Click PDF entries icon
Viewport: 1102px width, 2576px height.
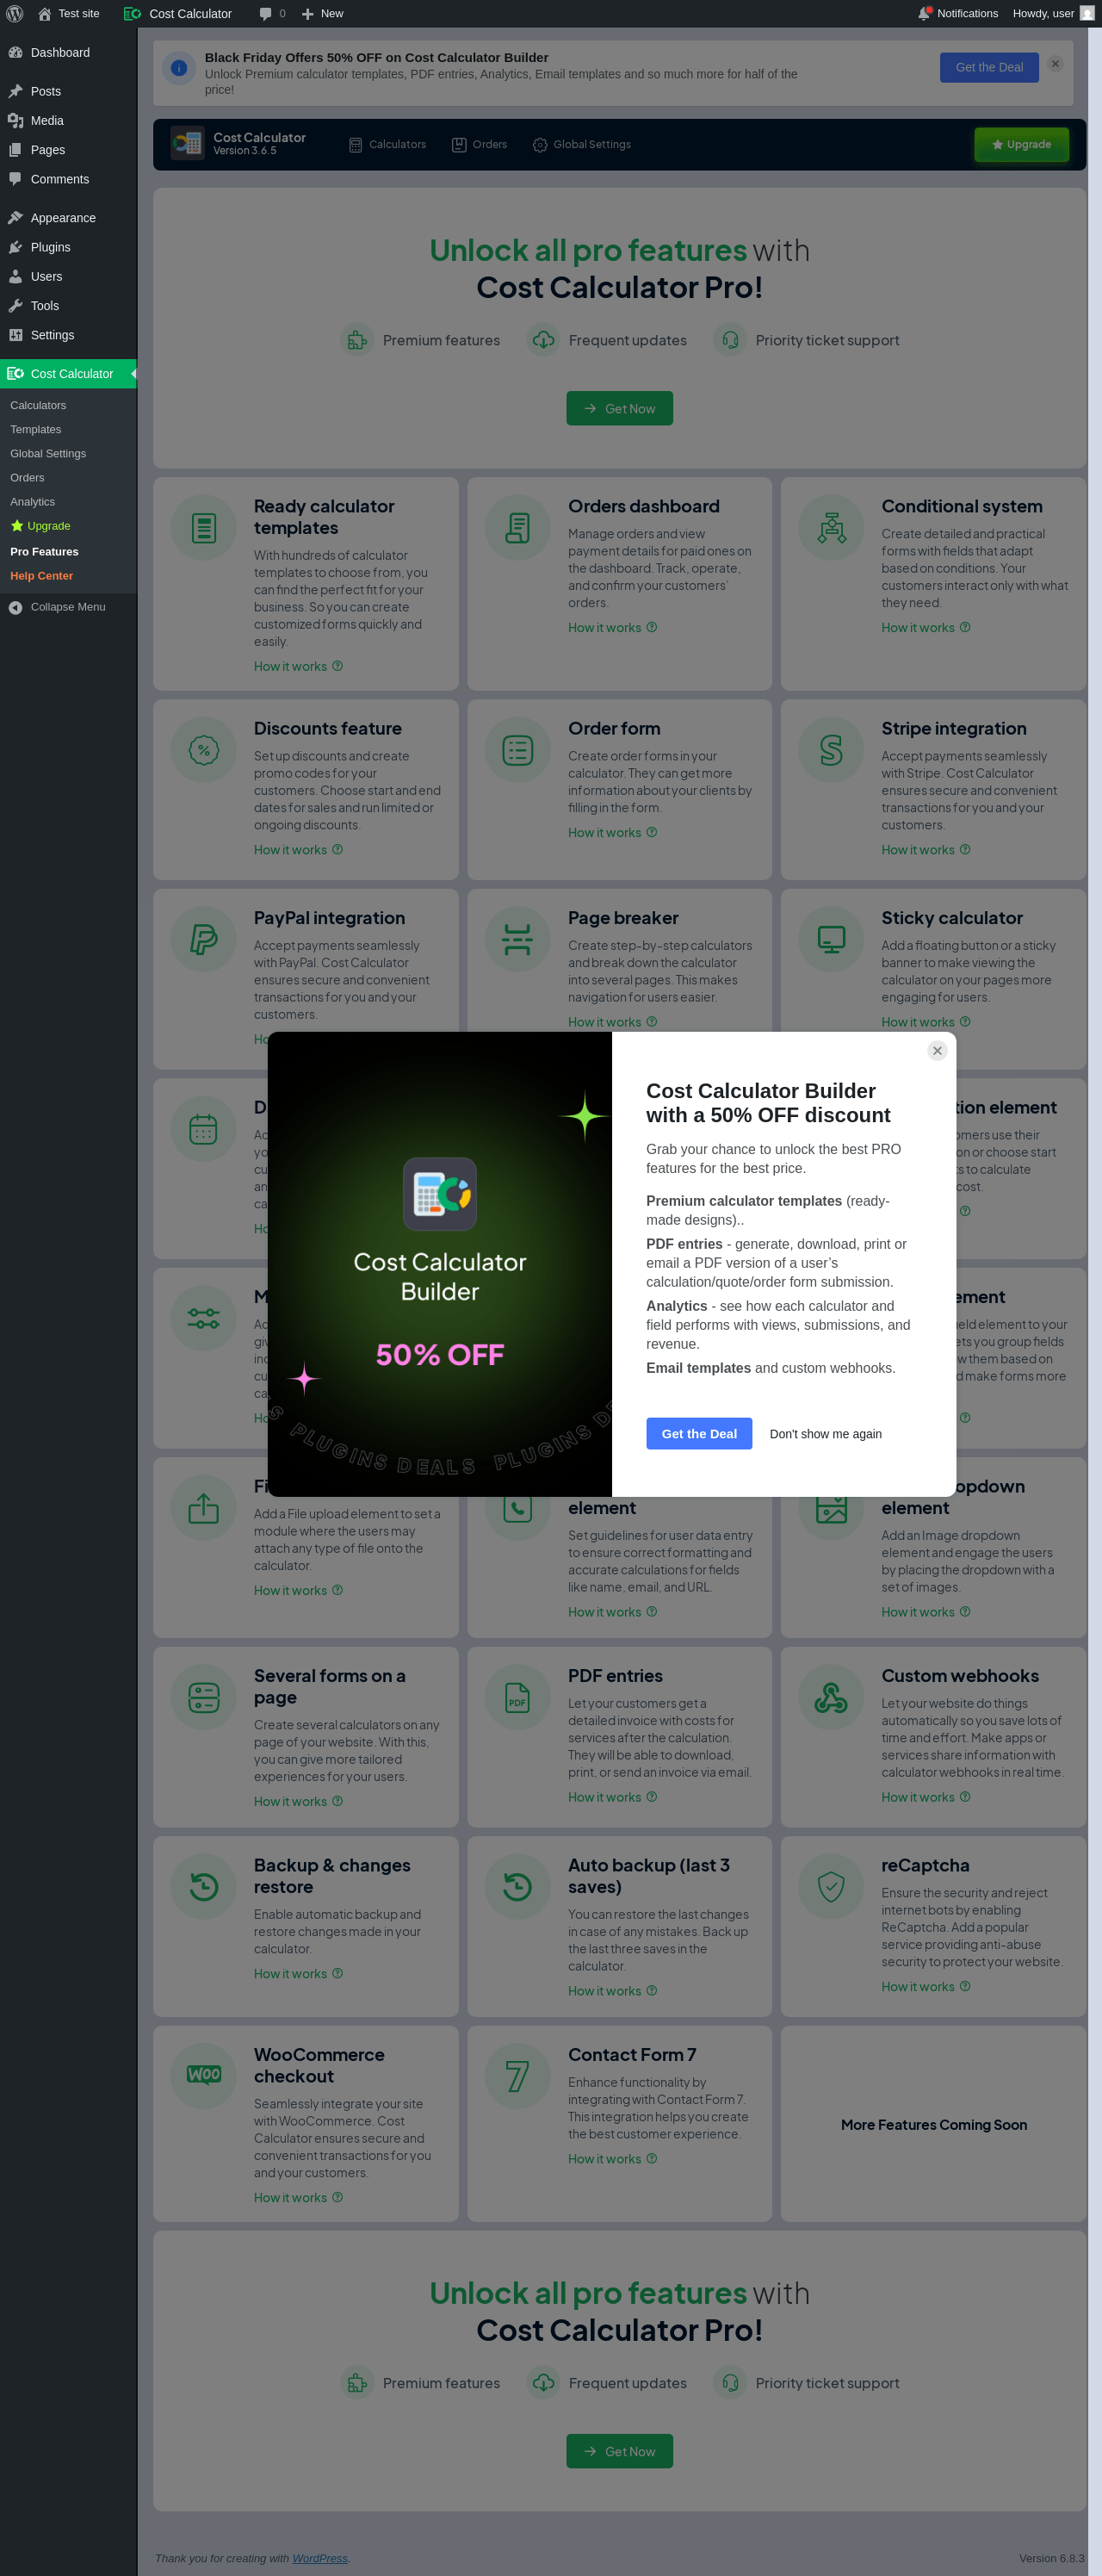518,1698
